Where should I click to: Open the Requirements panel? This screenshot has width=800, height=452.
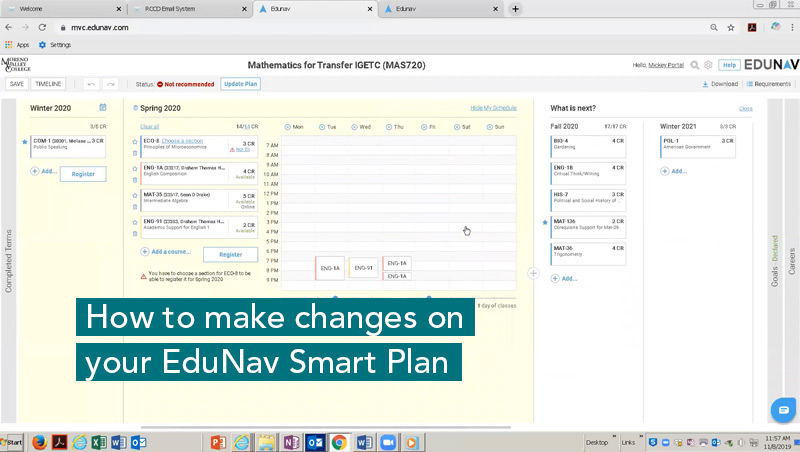768,84
